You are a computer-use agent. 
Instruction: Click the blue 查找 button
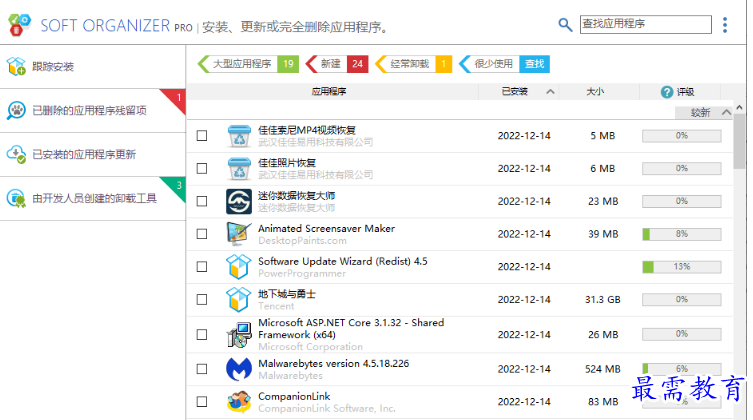click(x=534, y=64)
